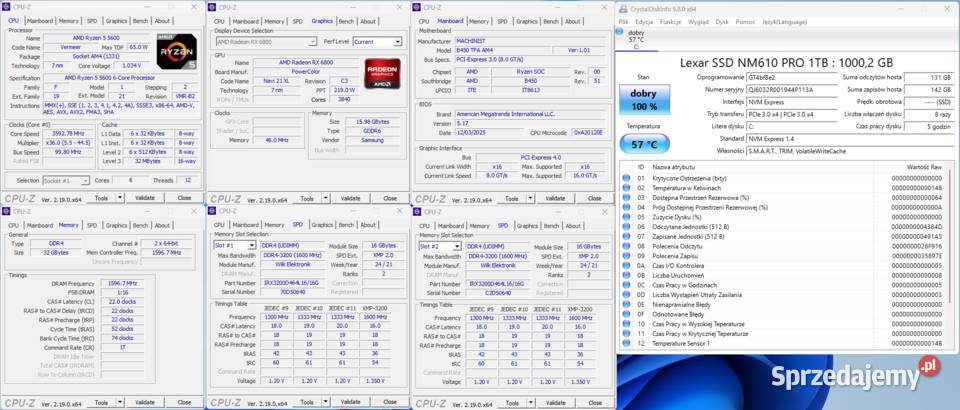Click Close button in CPU-Z Memory window
The image size is (960, 410).
tap(184, 402)
